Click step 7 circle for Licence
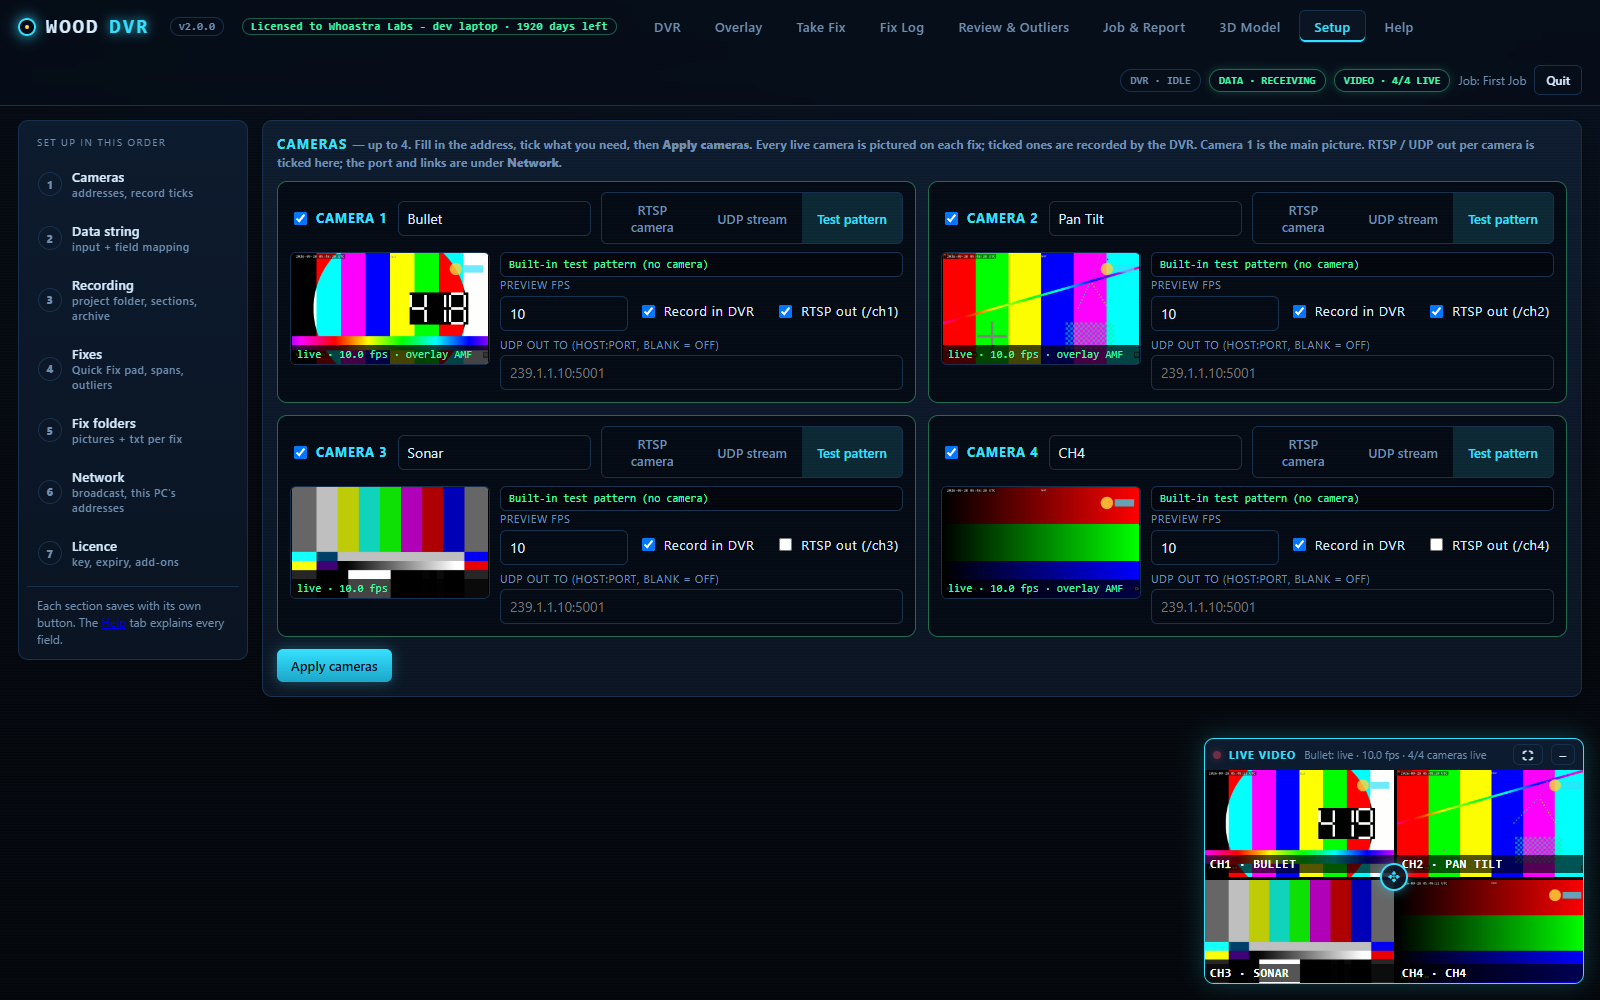 tap(50, 554)
